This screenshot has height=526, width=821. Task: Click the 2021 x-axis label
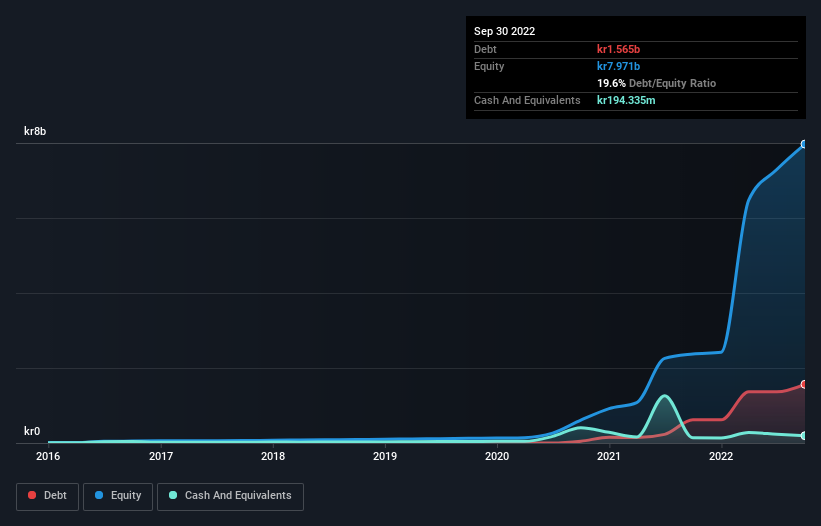coord(609,456)
